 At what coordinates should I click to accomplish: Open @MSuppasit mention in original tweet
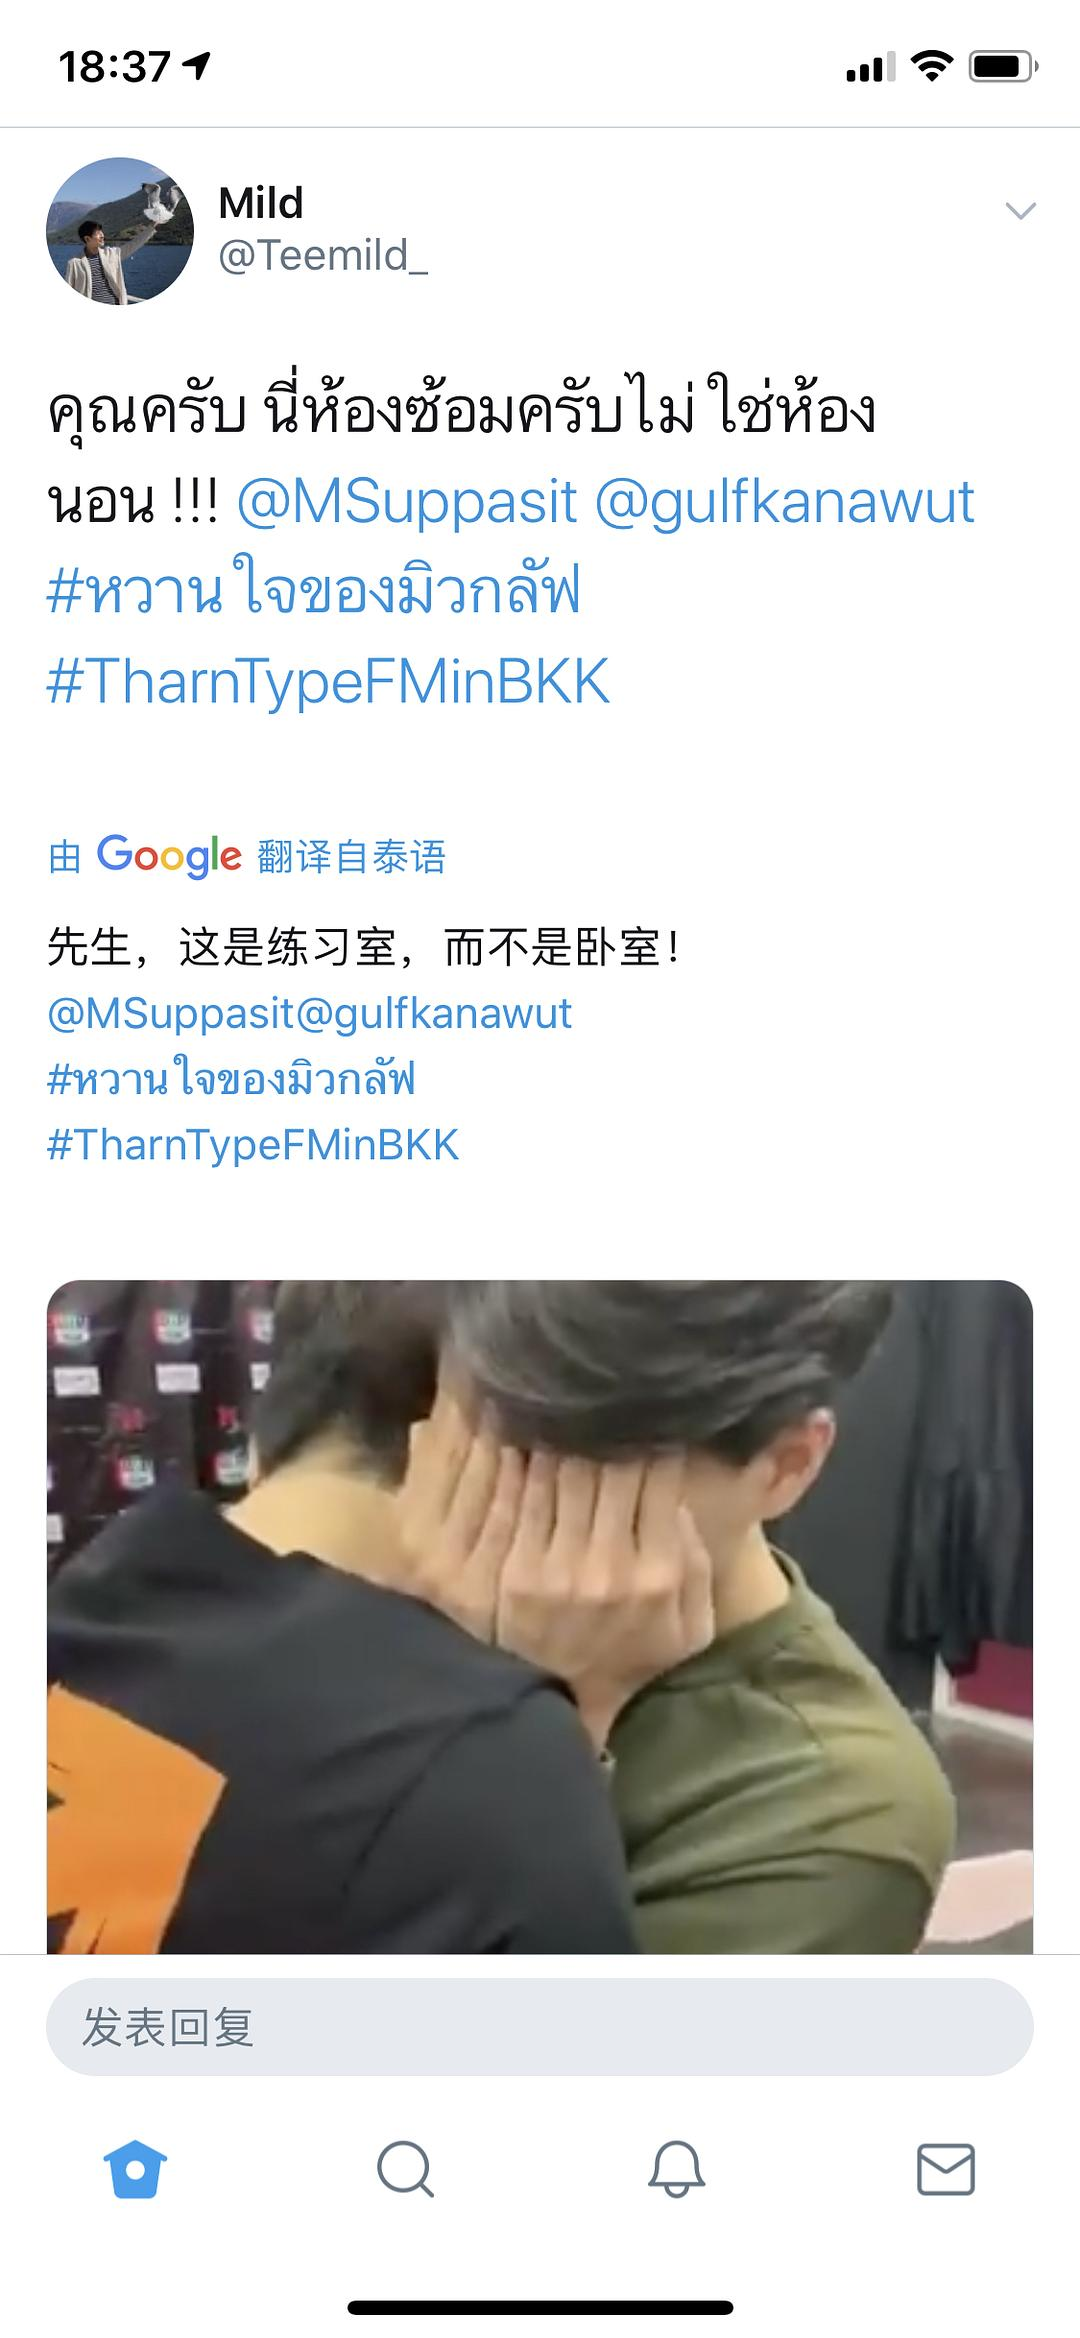point(407,501)
